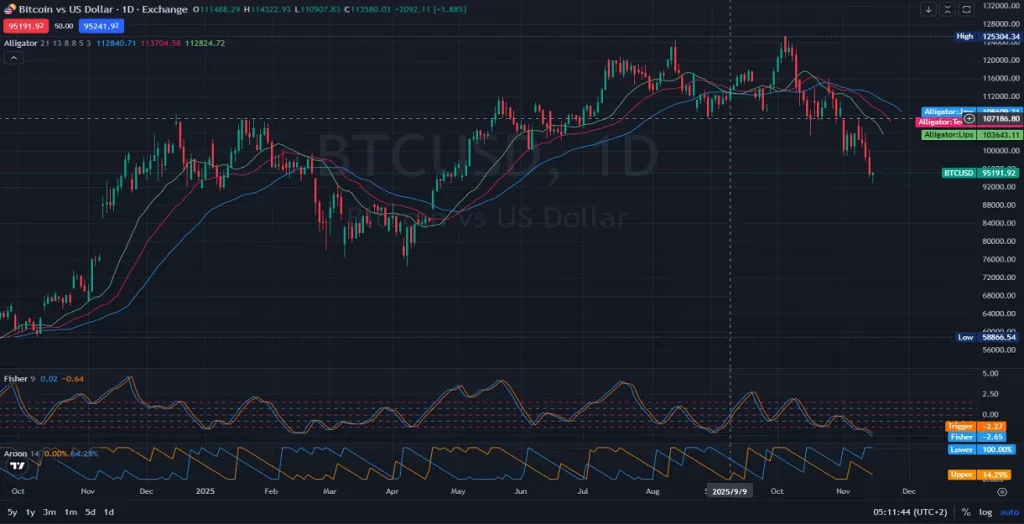Click the 2025 label on time axis
1024x524 pixels.
point(205,491)
